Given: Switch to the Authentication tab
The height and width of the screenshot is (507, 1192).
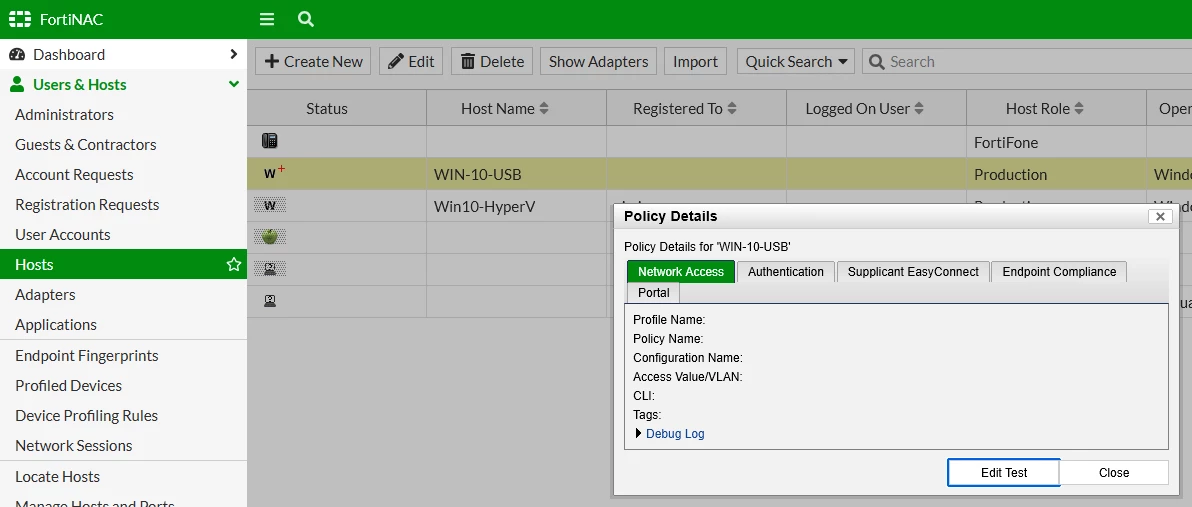Looking at the screenshot, I should click(786, 271).
